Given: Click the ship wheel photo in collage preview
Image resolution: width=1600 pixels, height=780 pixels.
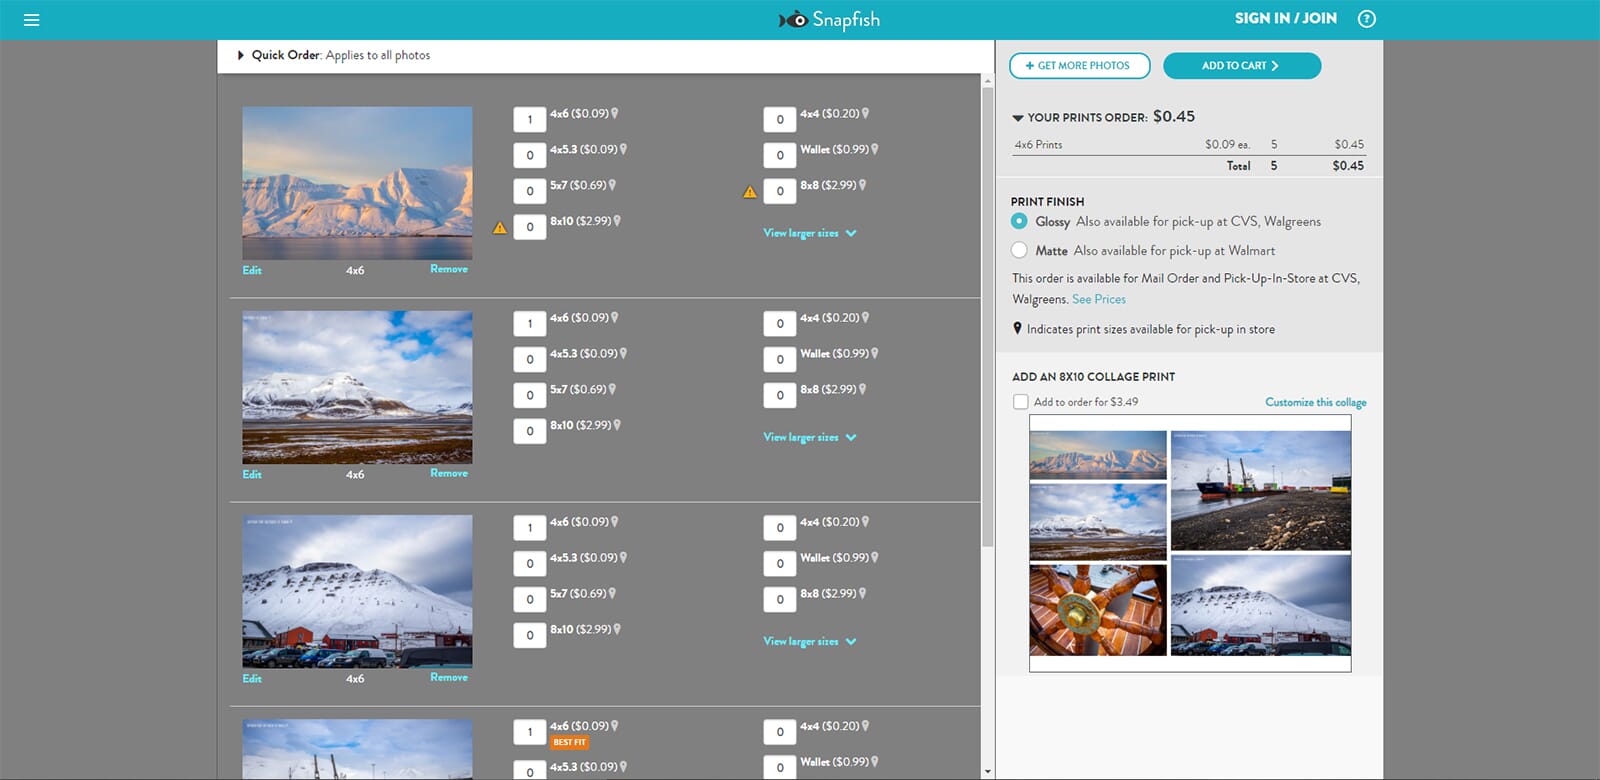Looking at the screenshot, I should pyautogui.click(x=1098, y=610).
